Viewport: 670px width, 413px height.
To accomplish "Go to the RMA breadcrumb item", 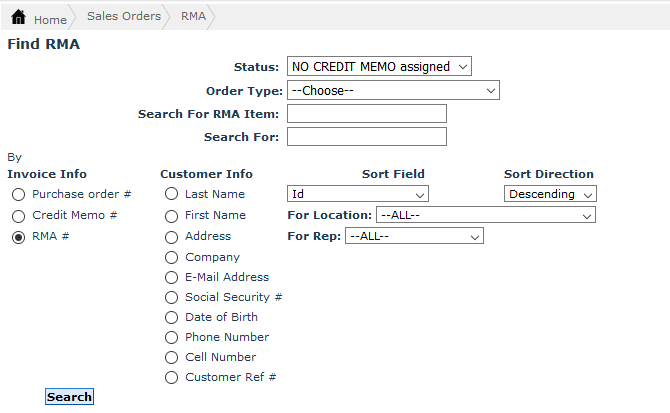I will click(193, 17).
